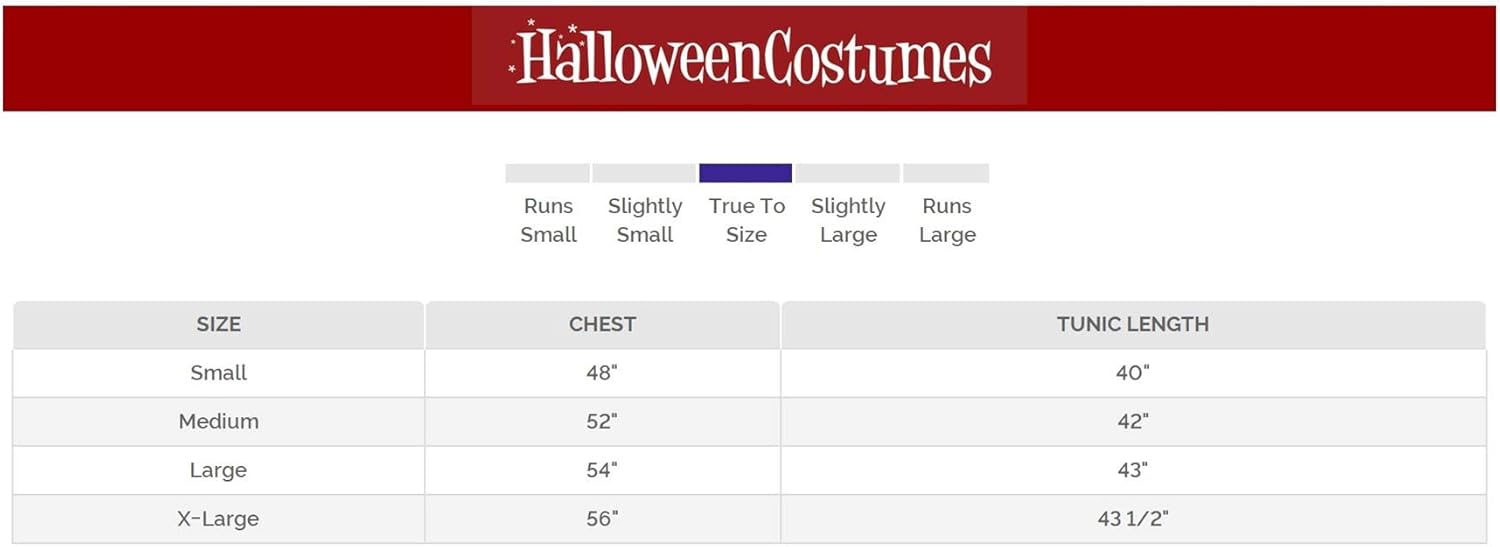The image size is (1500, 547).
Task: Click the 48" chest measurement cell
Action: pyautogui.click(x=602, y=373)
